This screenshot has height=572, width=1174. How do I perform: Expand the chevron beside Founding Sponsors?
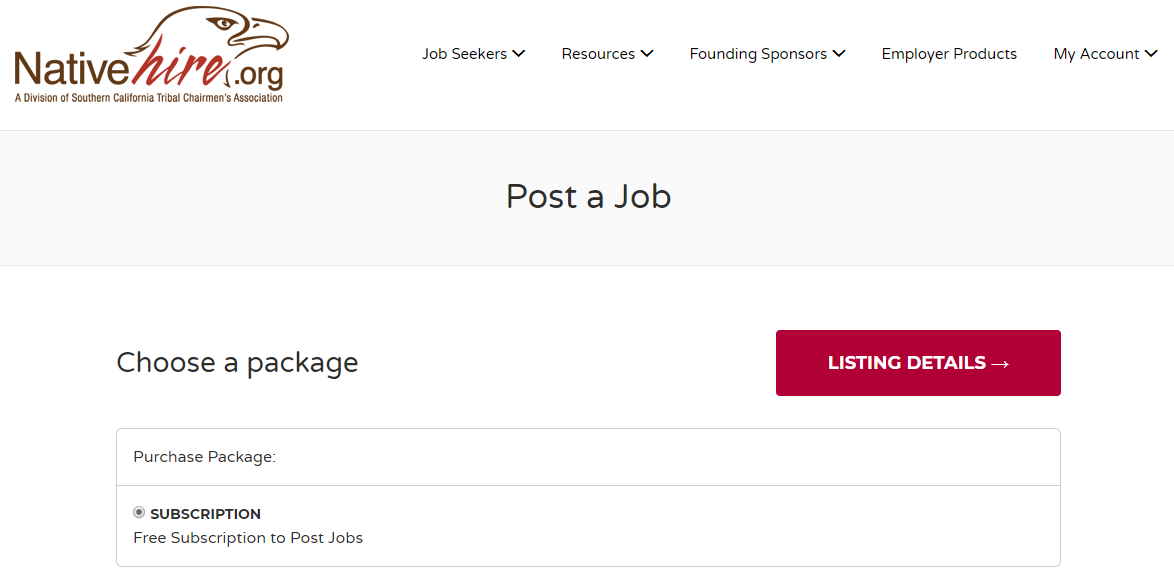pyautogui.click(x=839, y=54)
